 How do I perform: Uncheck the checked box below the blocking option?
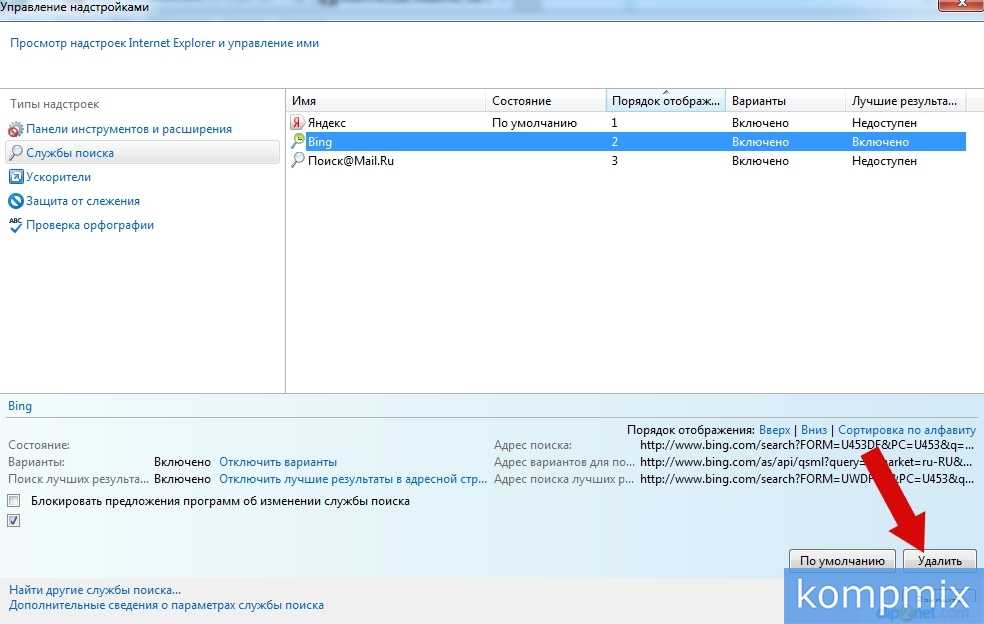point(14,520)
